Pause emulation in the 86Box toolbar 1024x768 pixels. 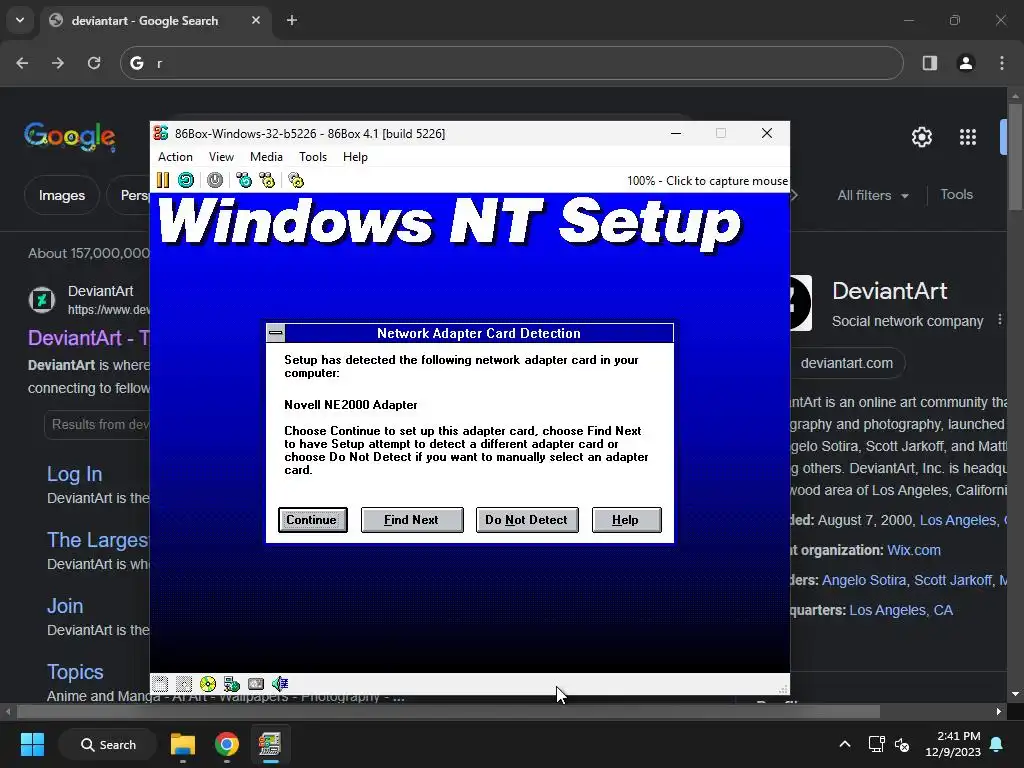[163, 180]
